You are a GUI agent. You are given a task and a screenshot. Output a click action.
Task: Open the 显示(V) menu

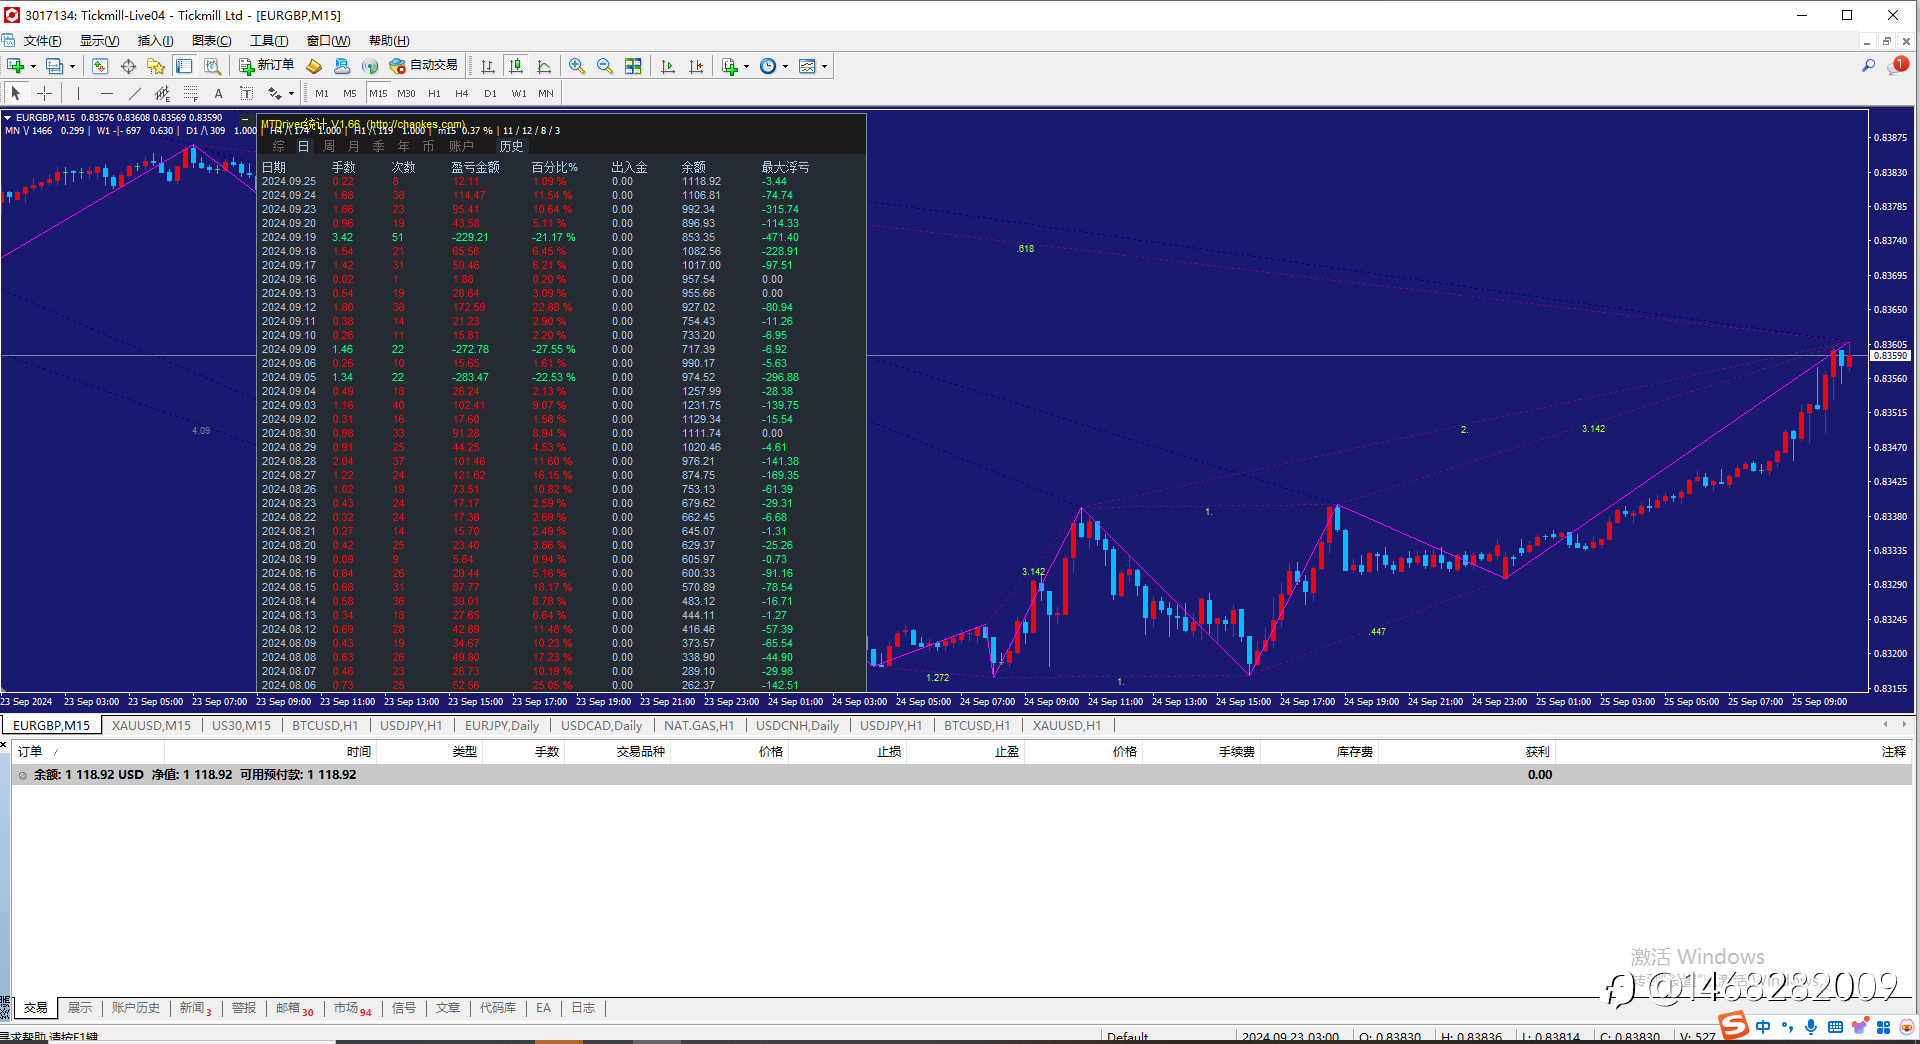99,41
